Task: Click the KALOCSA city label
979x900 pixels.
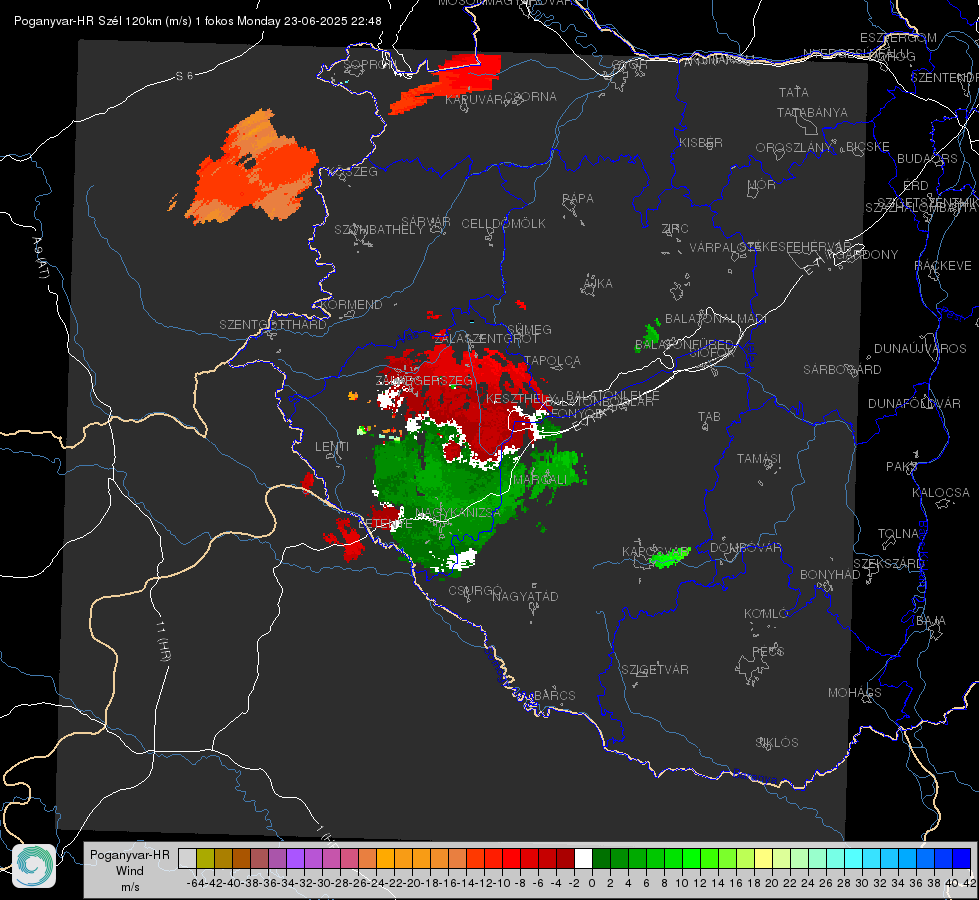Action: 940,493
